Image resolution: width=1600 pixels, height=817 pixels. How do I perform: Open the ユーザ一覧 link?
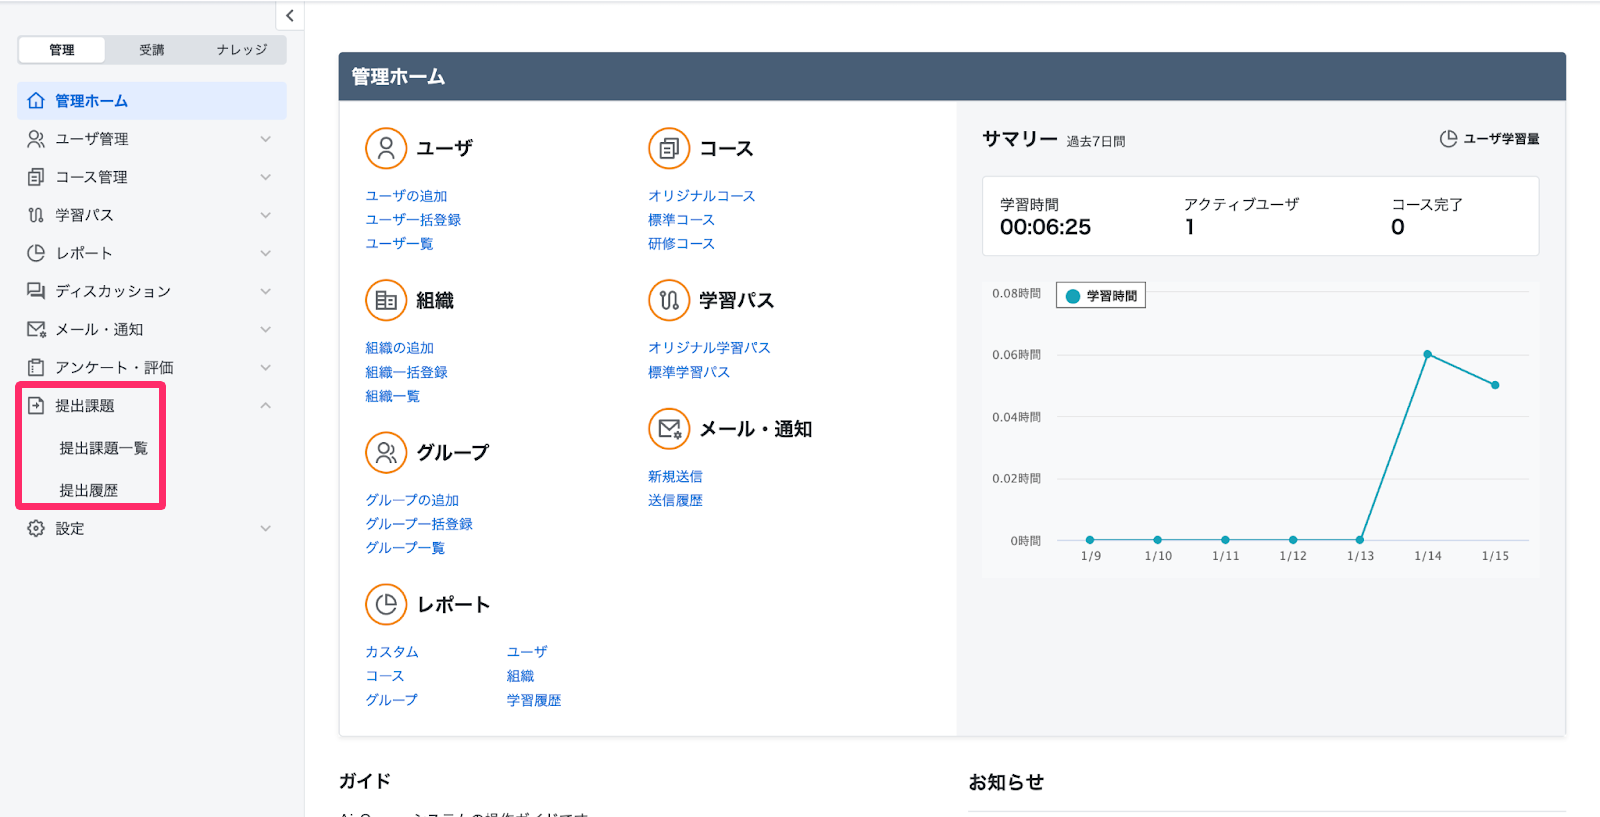point(399,244)
